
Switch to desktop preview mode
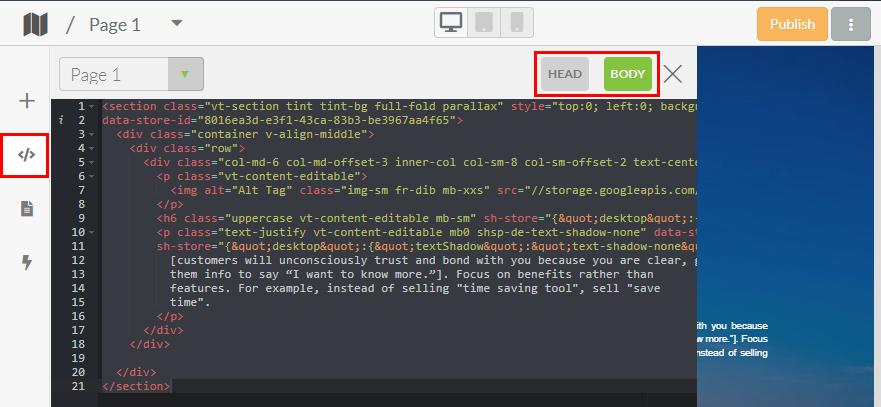pos(451,23)
